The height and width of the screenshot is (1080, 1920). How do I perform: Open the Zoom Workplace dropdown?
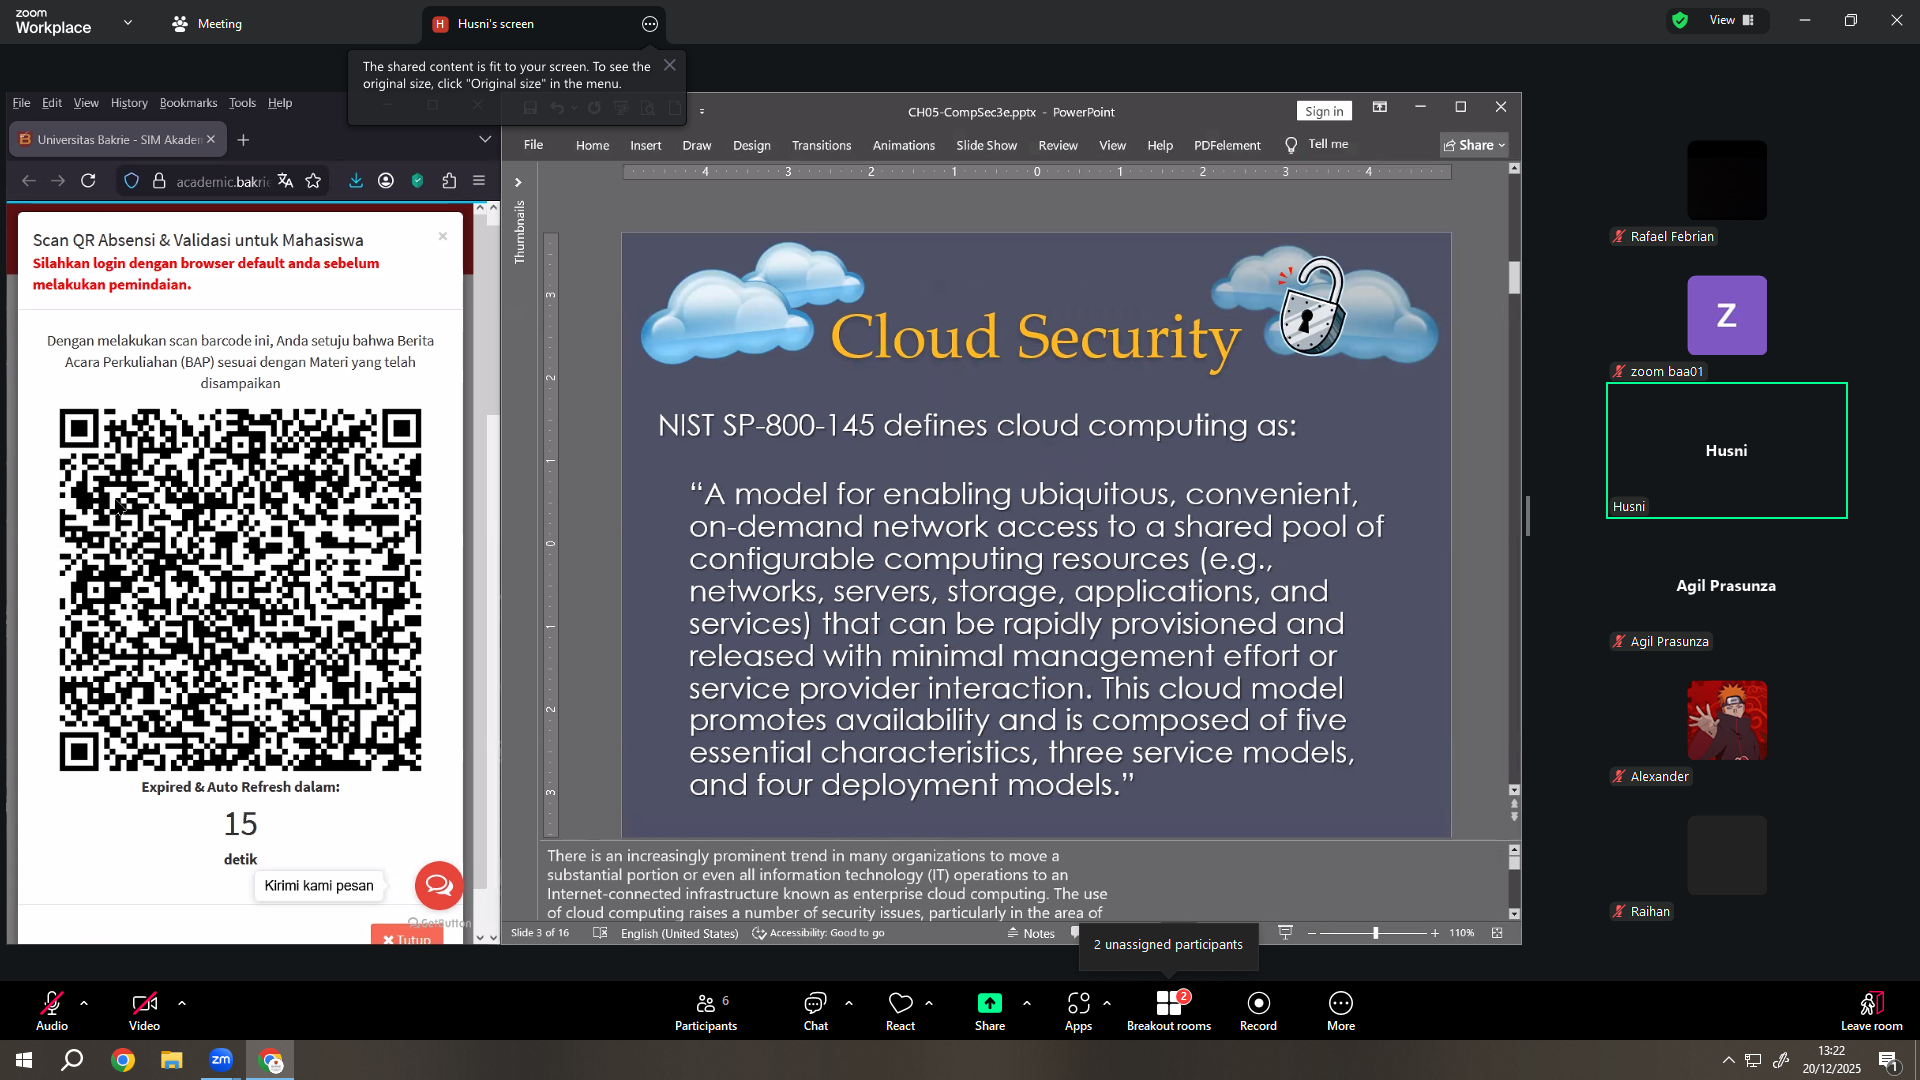coord(128,22)
